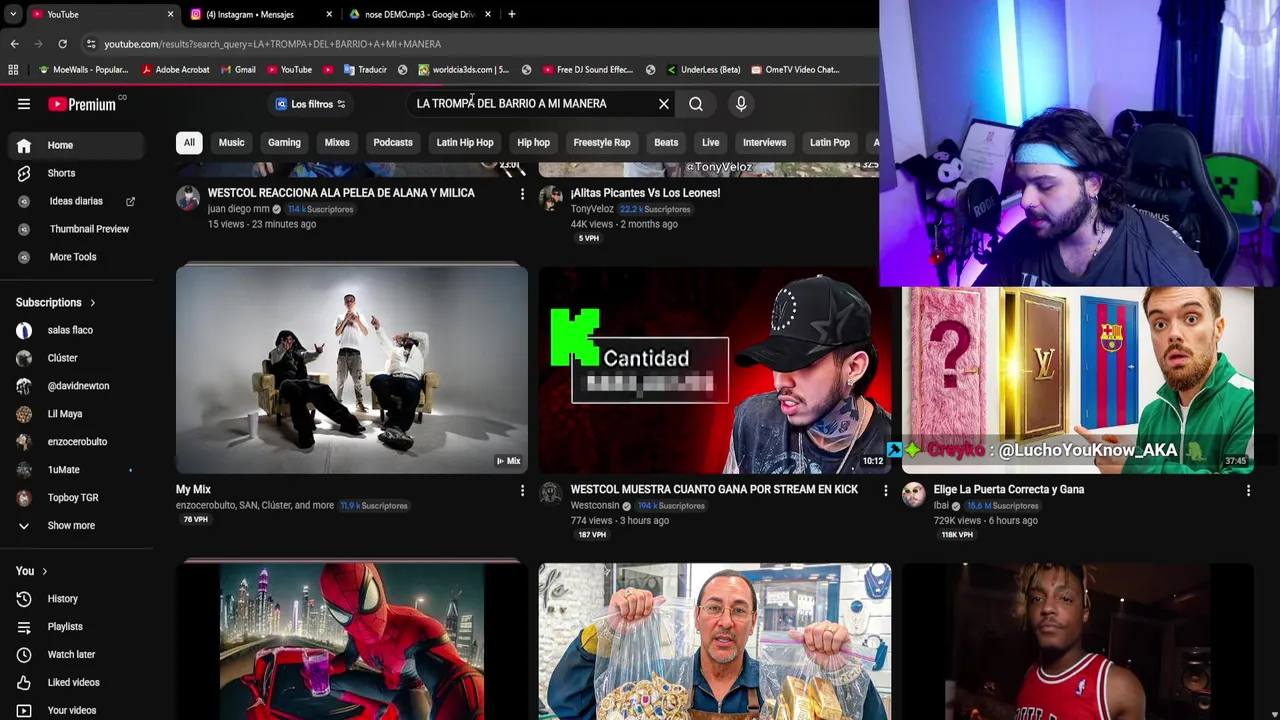The width and height of the screenshot is (1280, 720).
Task: Open More Tools sidebar item
Action: 76,257
